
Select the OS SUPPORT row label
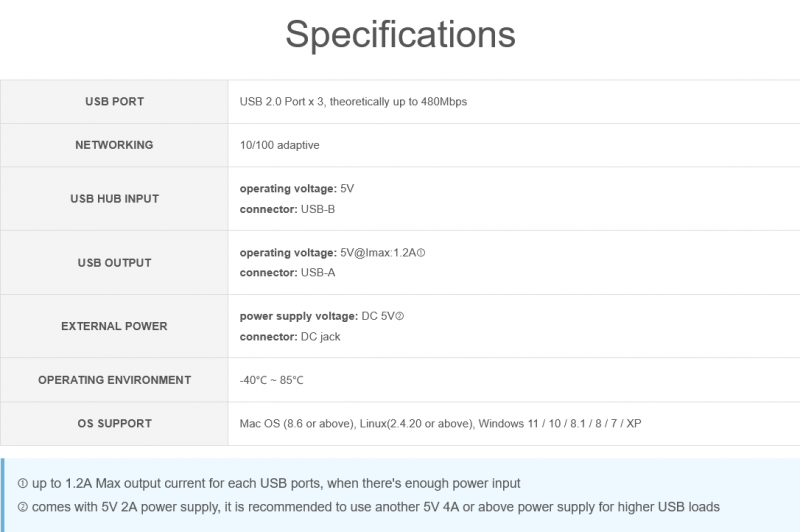(x=114, y=424)
